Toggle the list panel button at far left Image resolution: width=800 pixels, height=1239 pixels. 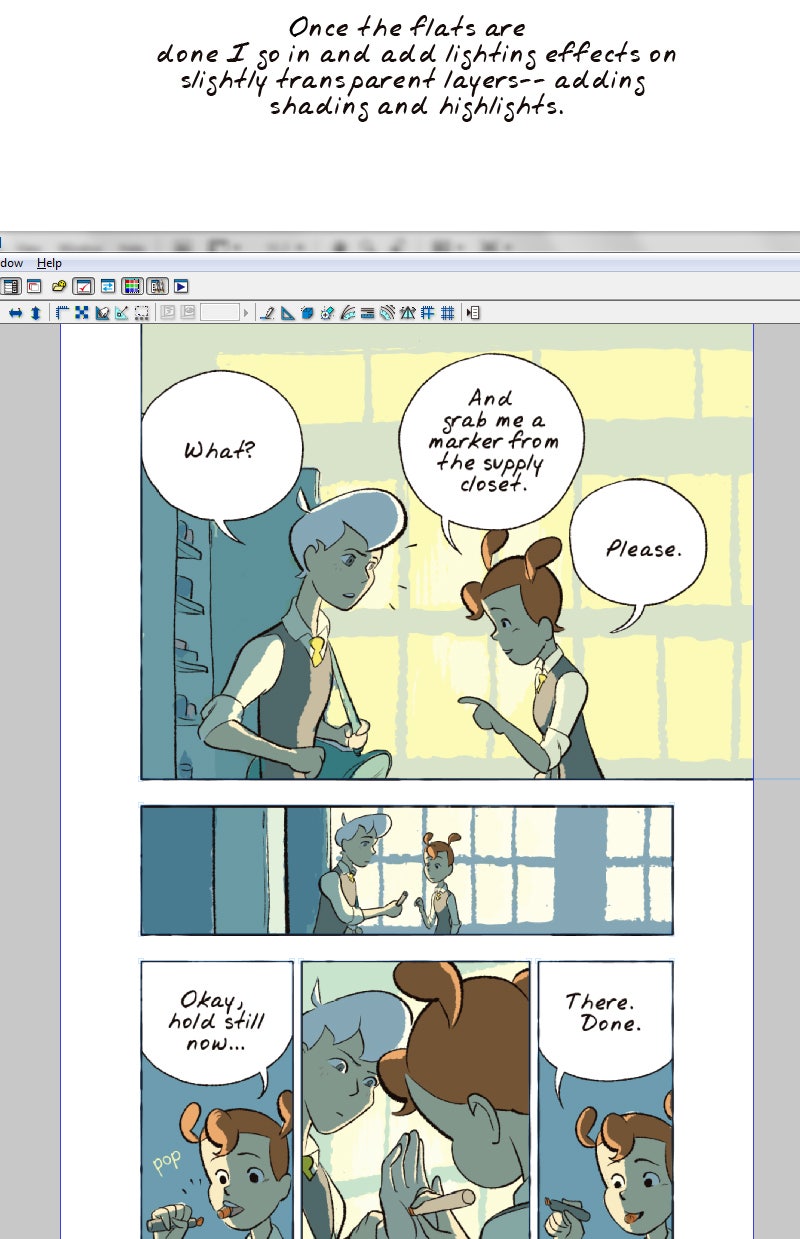pyautogui.click(x=10, y=286)
